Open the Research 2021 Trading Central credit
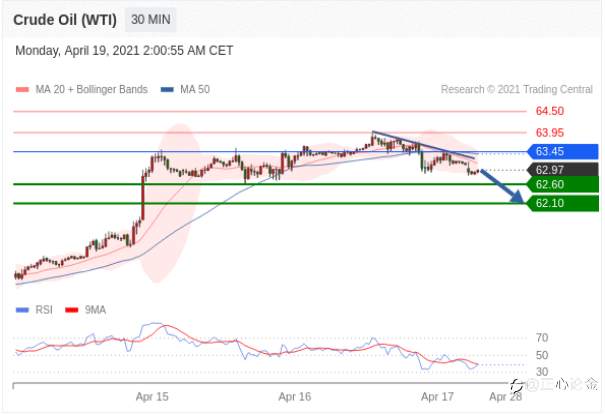Viewport: 605px width, 414px height. [517, 90]
